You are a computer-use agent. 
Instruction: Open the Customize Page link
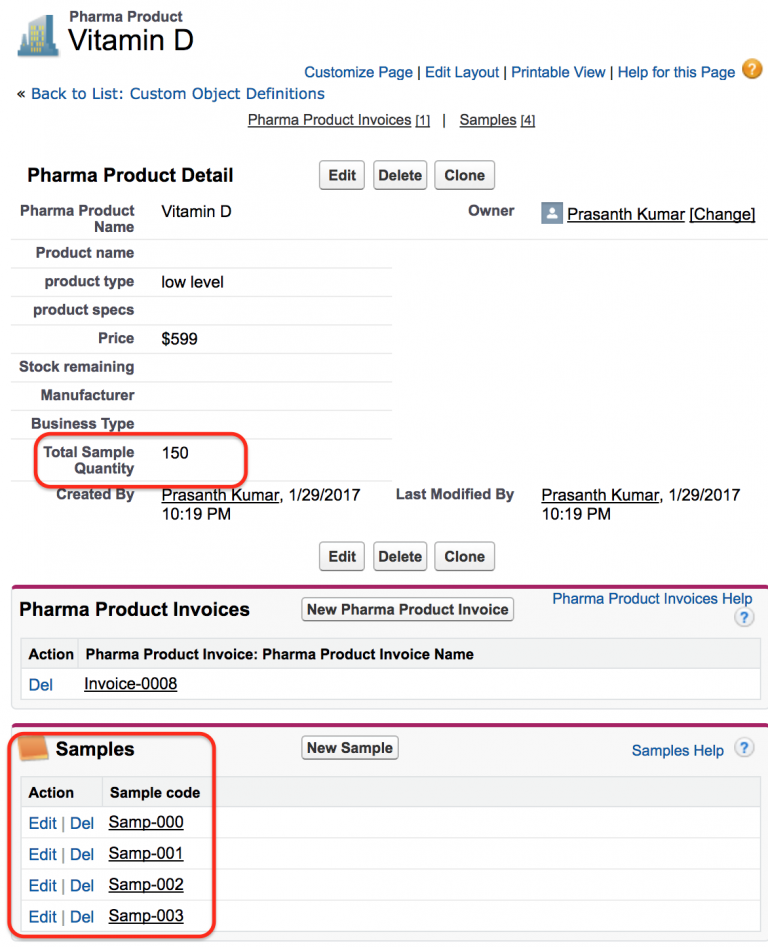pyautogui.click(x=358, y=72)
